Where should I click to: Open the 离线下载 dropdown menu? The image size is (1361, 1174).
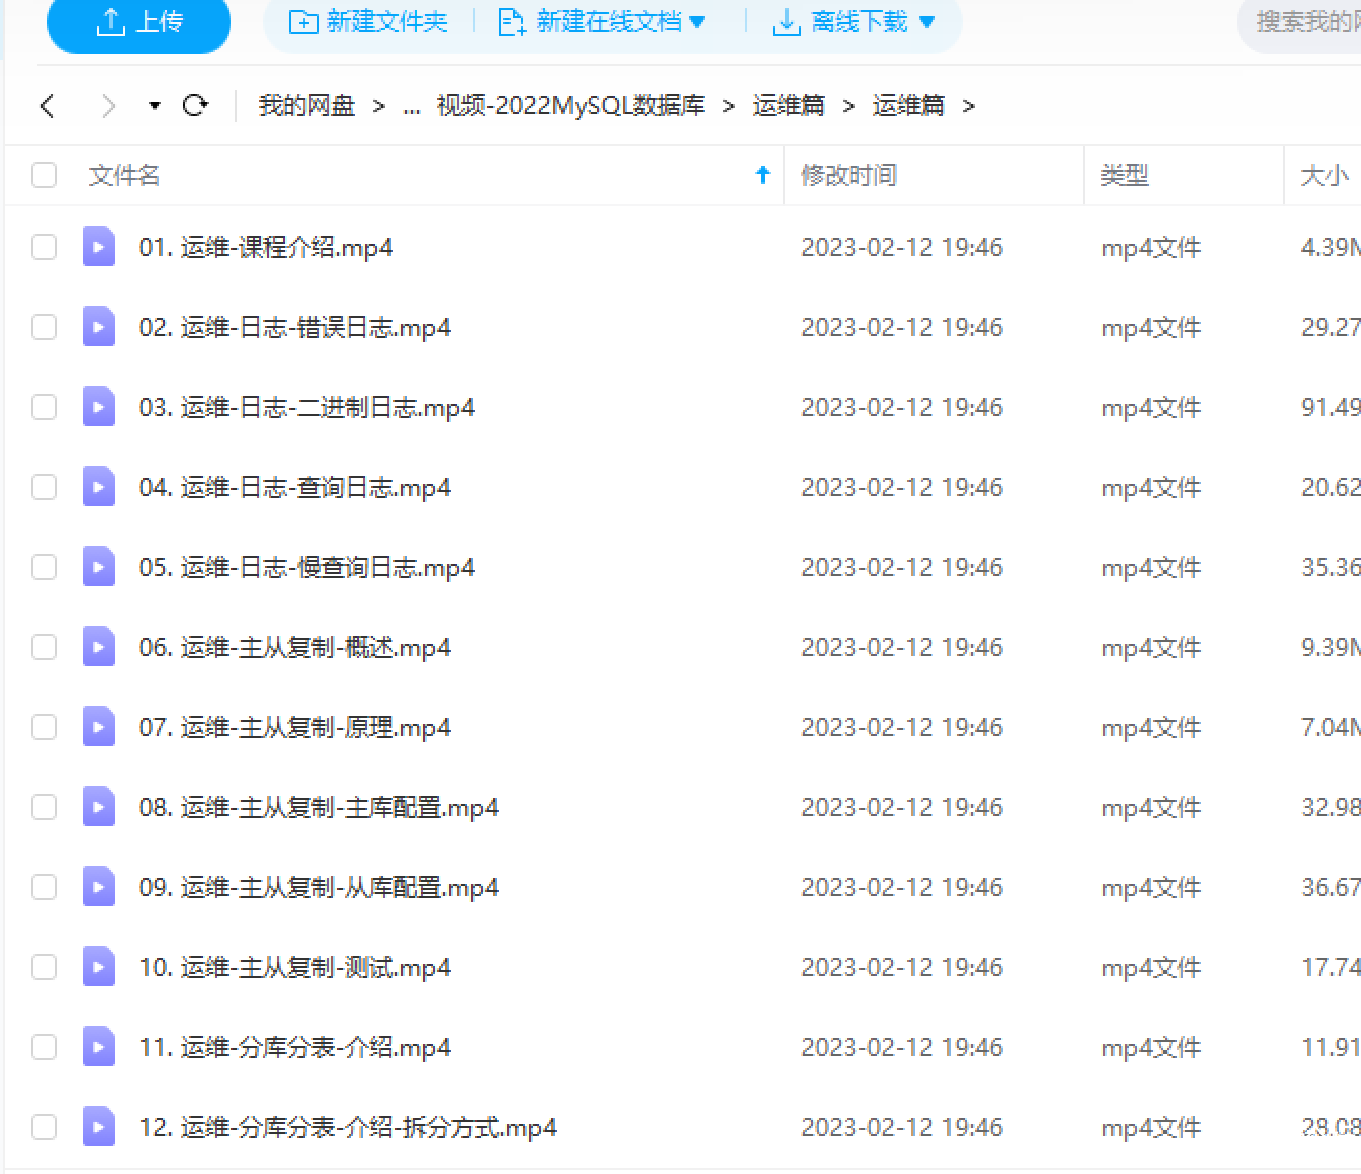pos(854,22)
